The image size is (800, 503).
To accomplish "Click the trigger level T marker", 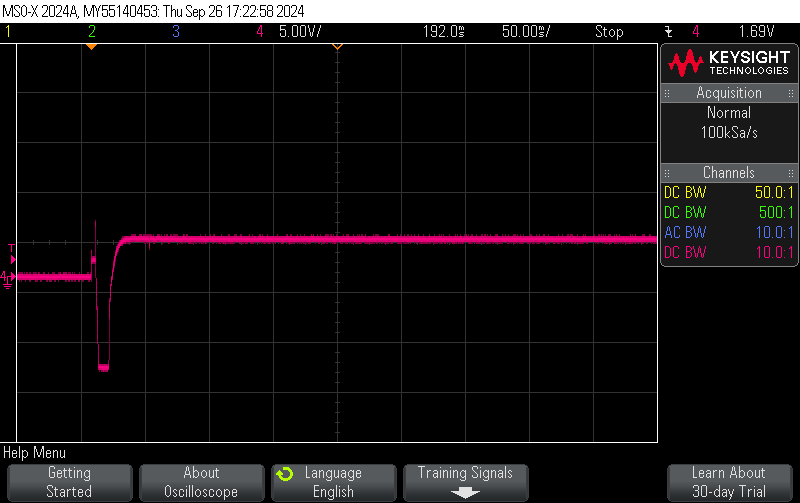I will pyautogui.click(x=11, y=246).
